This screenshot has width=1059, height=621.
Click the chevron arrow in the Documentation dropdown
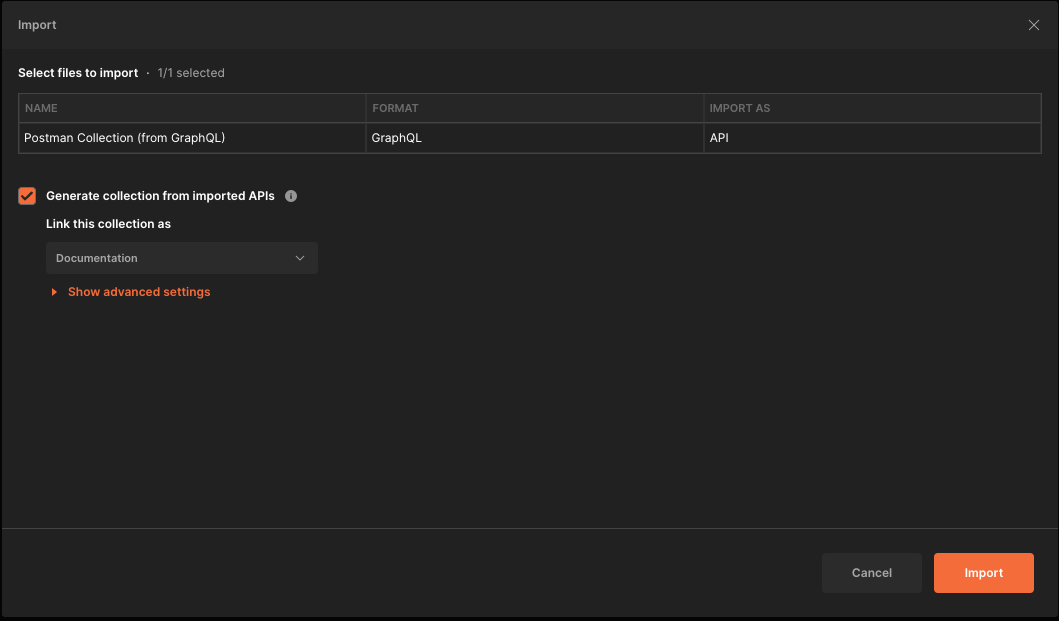[x=300, y=258]
